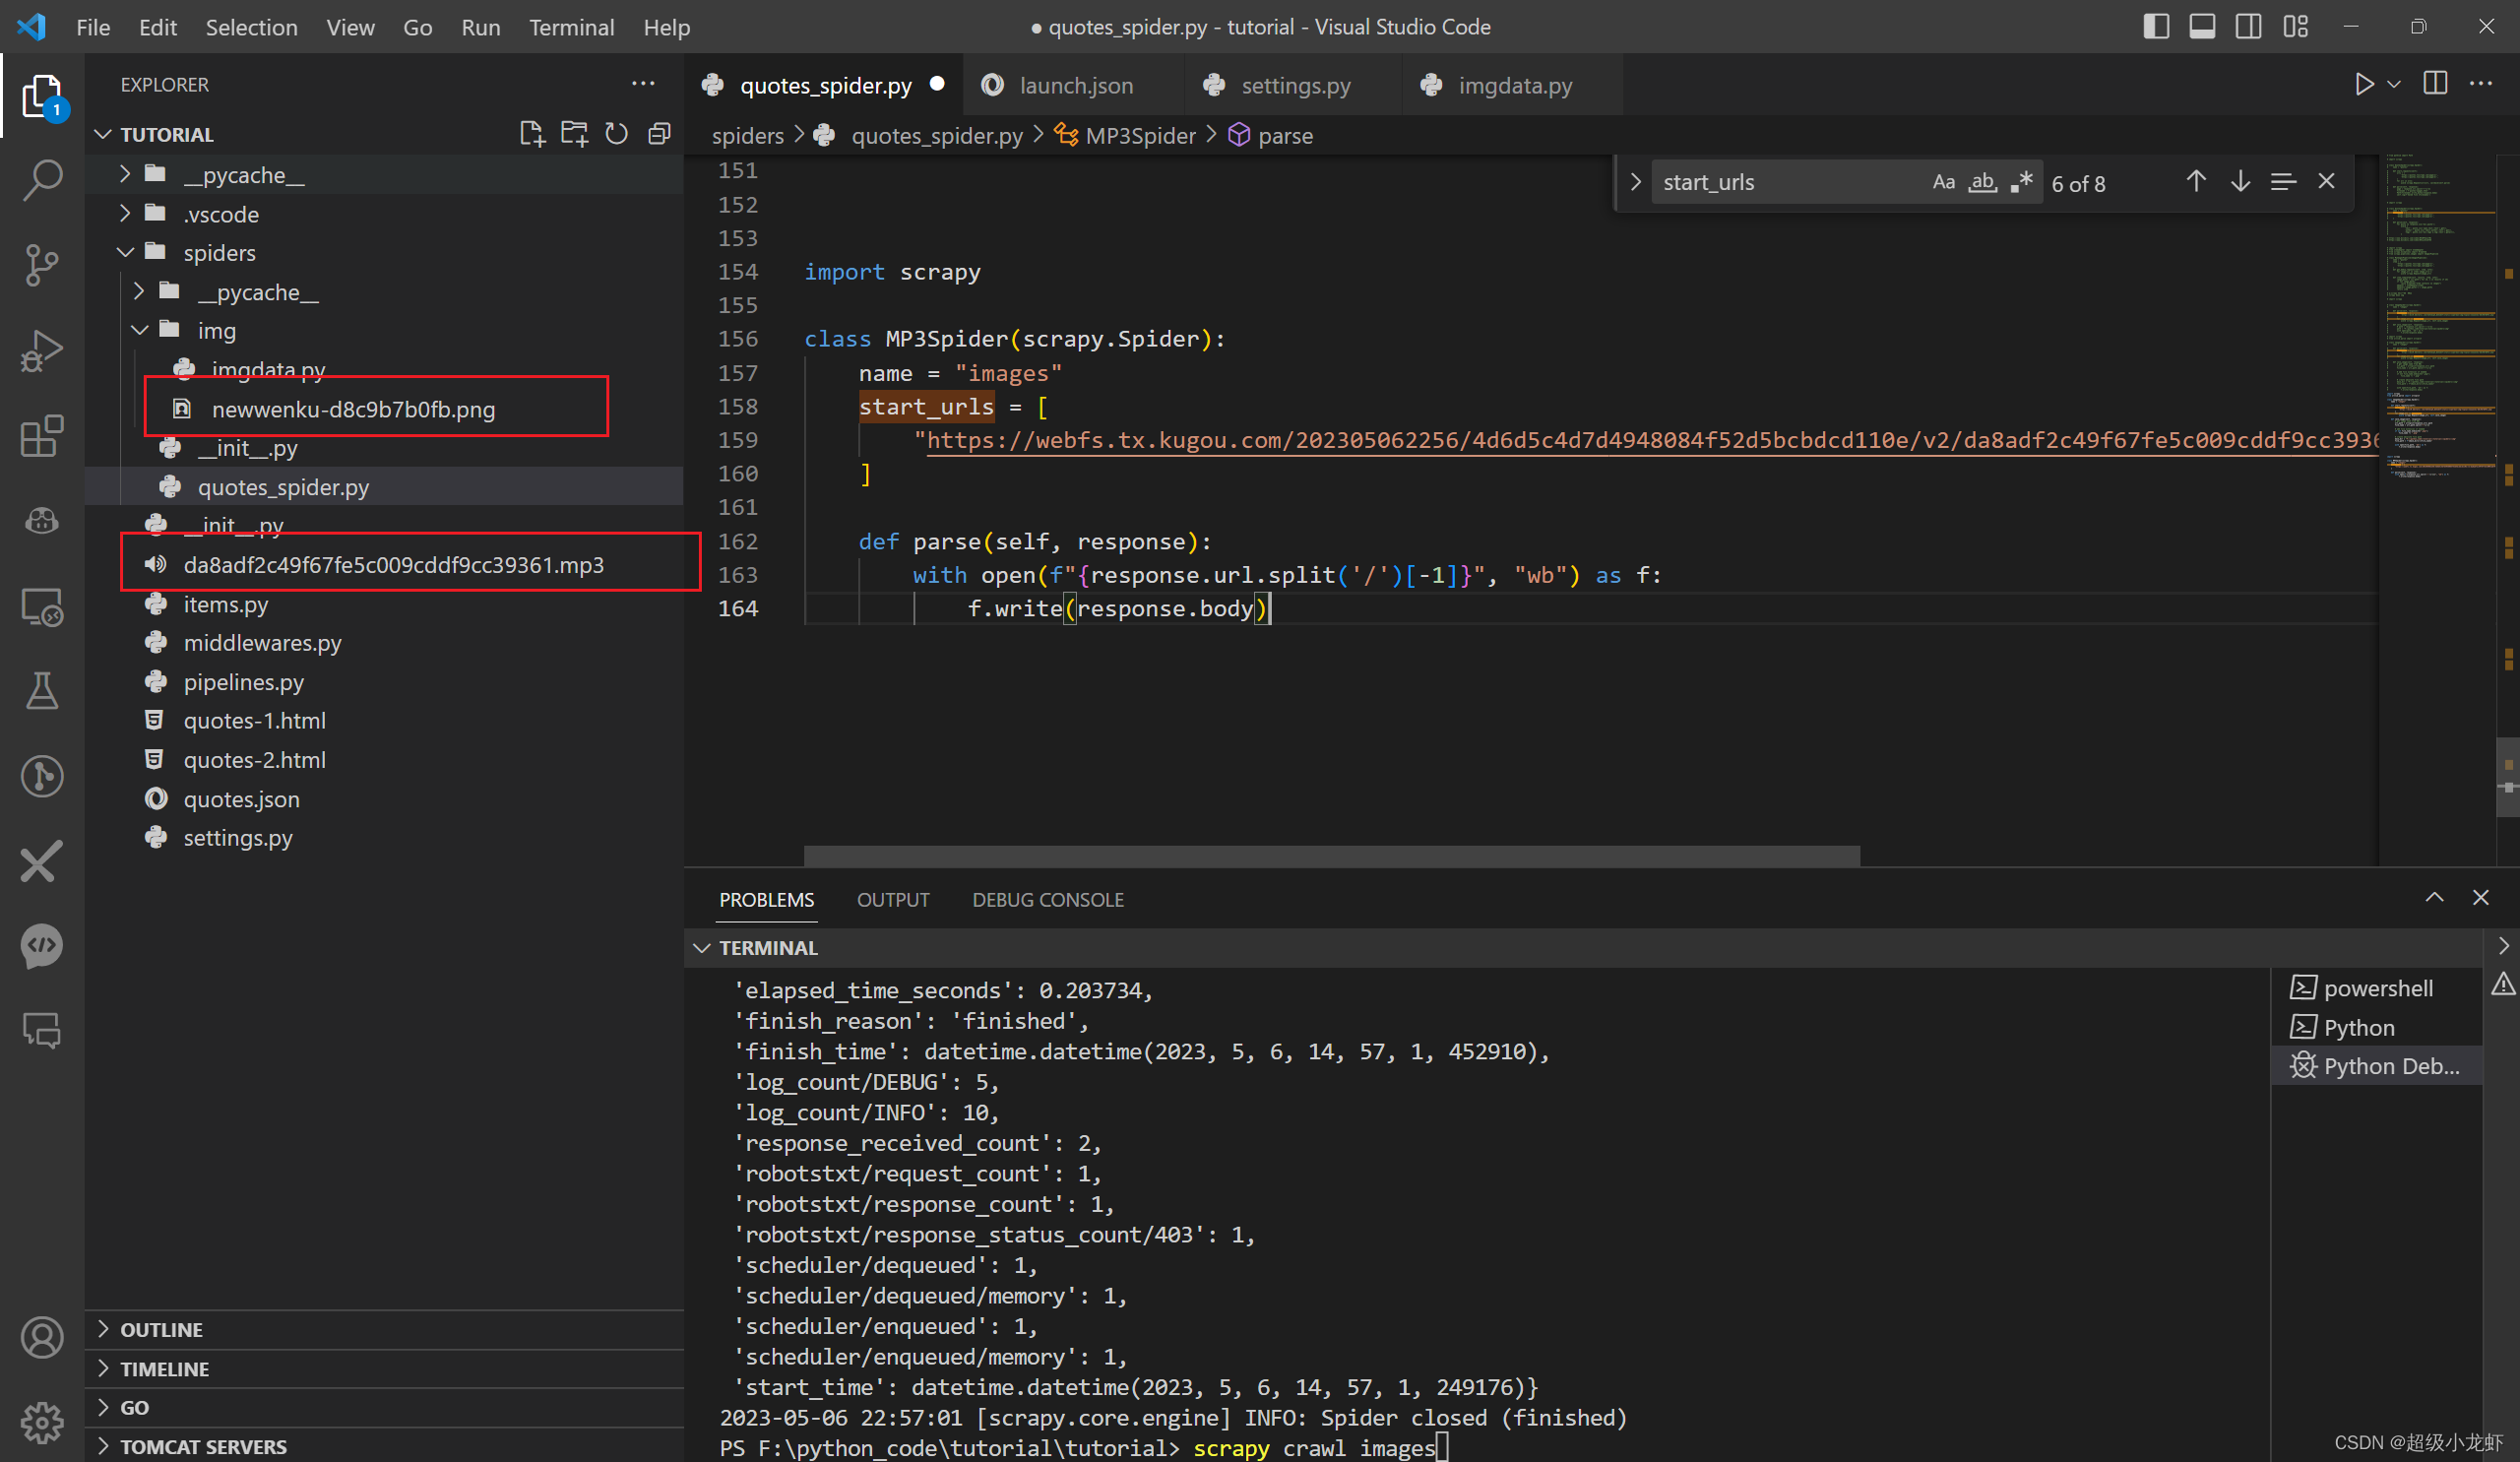Open the Terminal menu

571,27
